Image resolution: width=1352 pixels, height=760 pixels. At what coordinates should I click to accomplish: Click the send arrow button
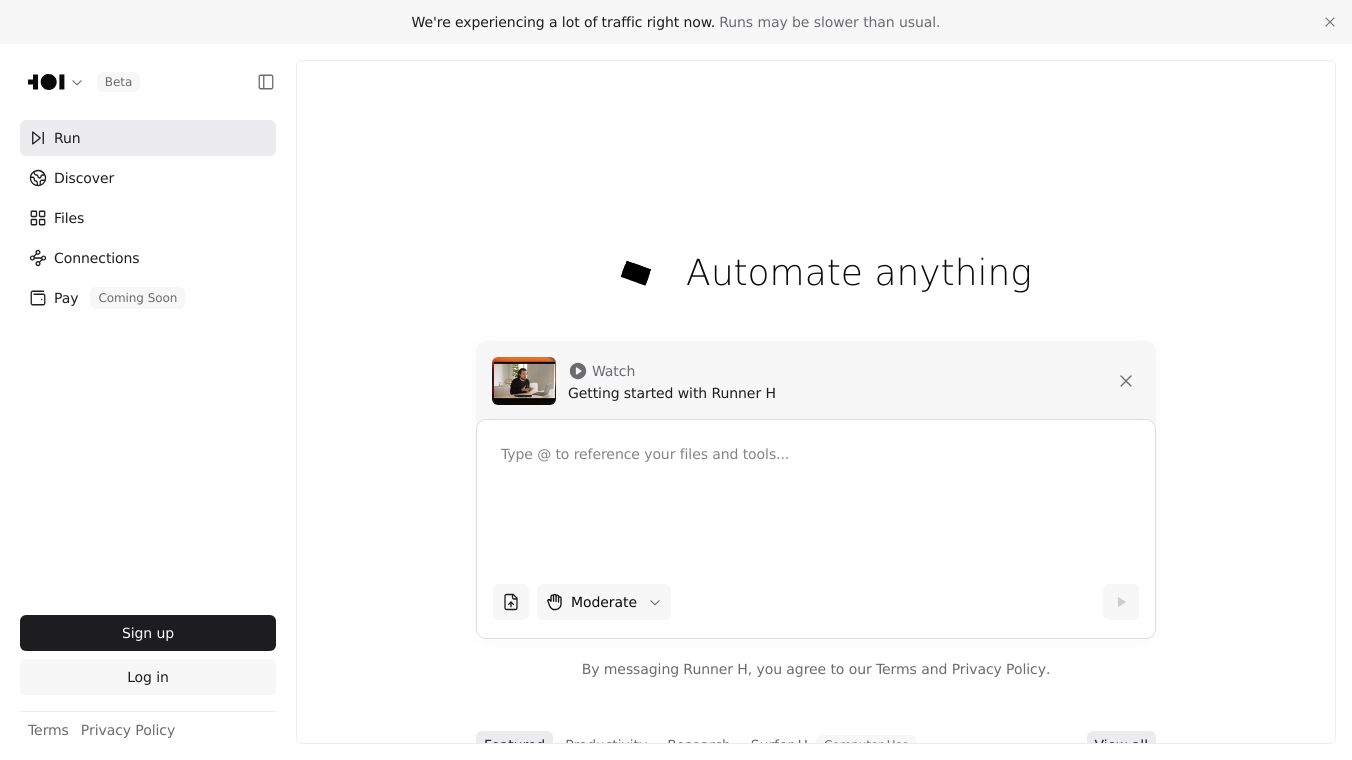click(x=1120, y=602)
